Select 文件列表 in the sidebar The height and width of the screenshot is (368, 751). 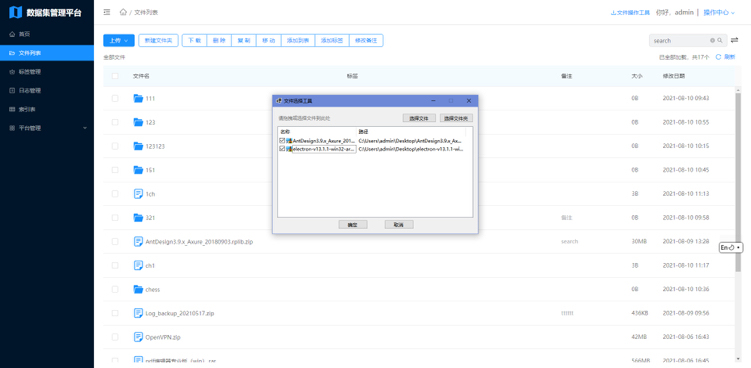coord(47,53)
